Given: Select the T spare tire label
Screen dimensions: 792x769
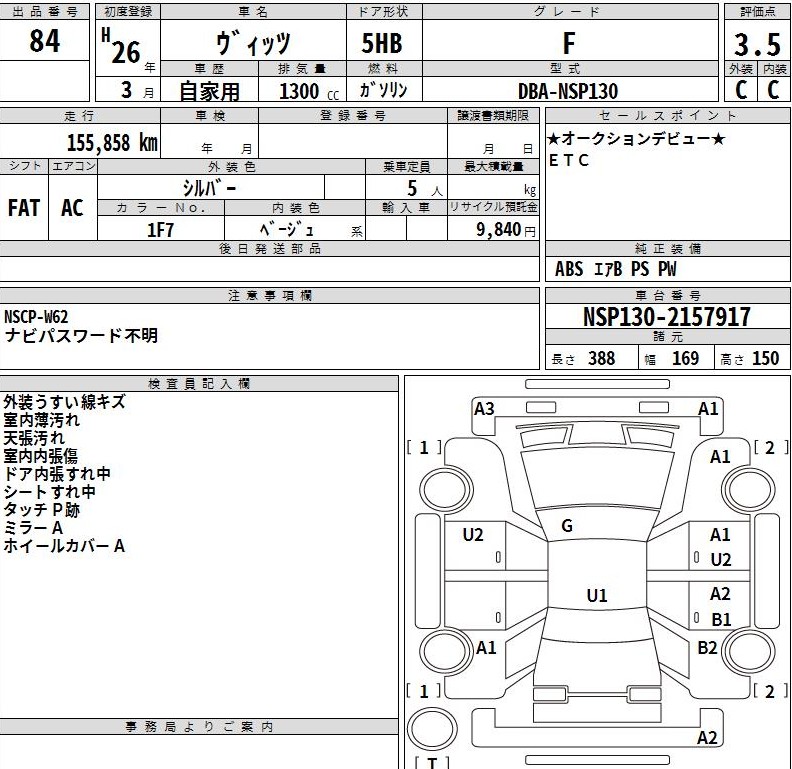Looking at the screenshot, I should click(432, 762).
